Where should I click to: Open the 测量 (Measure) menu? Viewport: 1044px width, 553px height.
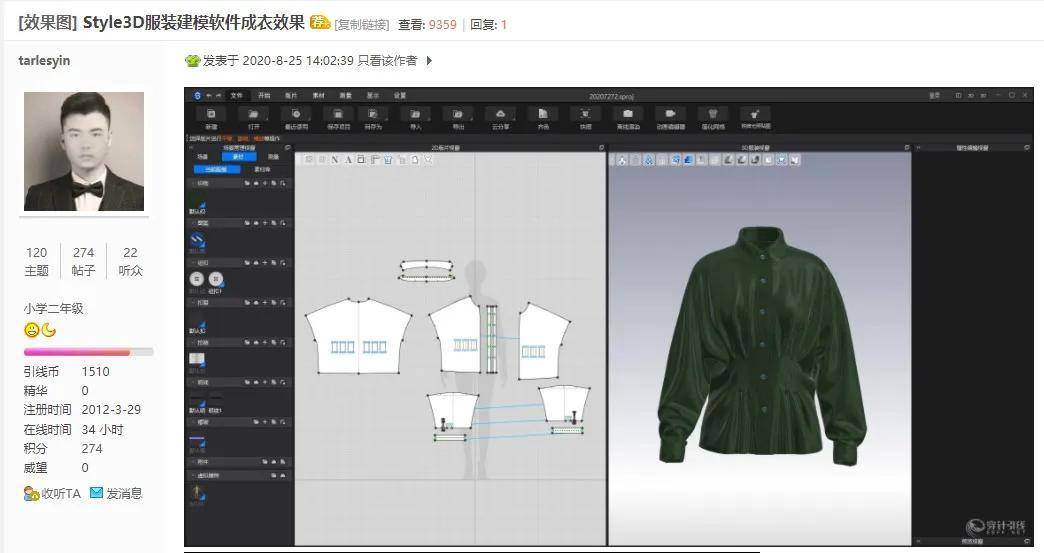tap(346, 96)
